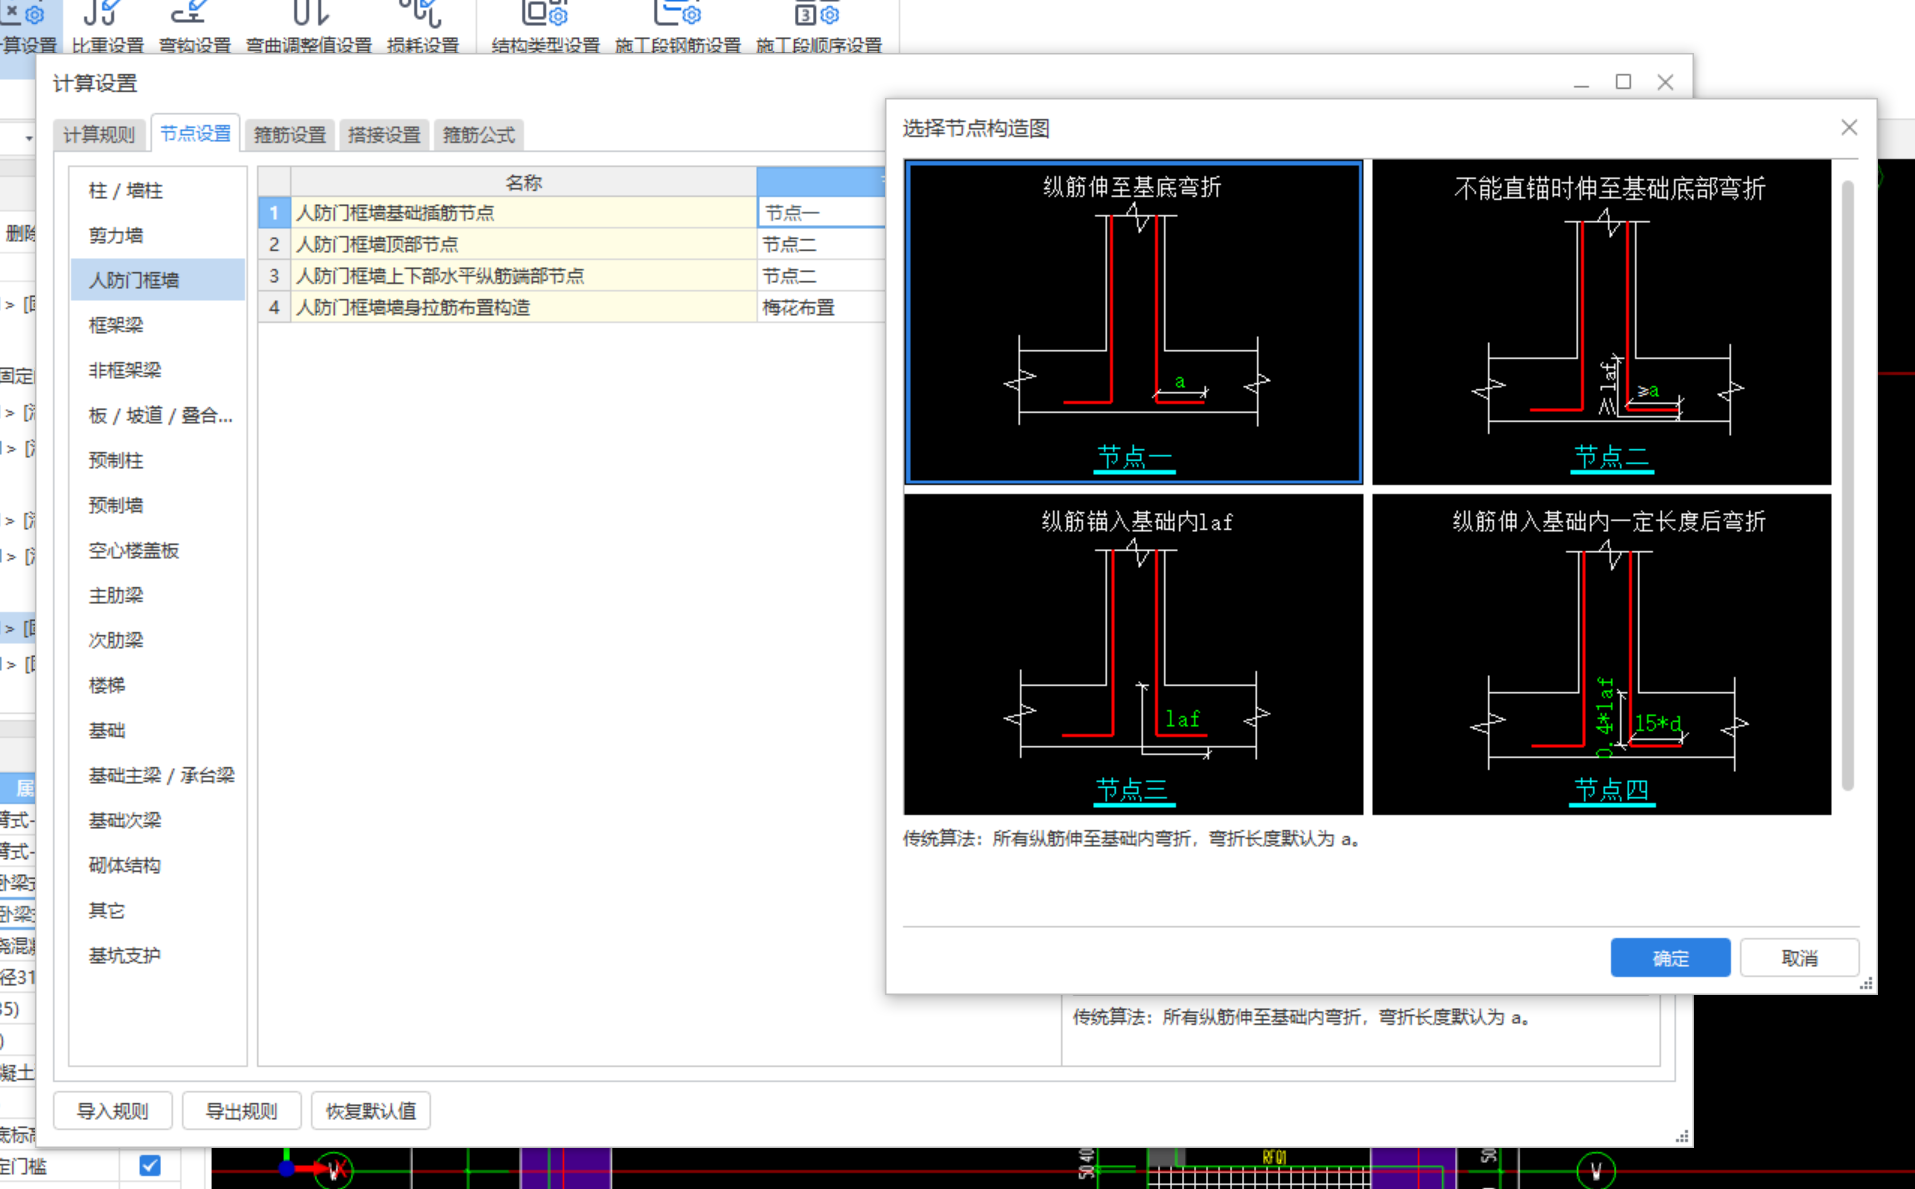Open 计算设置 toolbar icon
This screenshot has height=1189, width=1915.
tap(28, 27)
